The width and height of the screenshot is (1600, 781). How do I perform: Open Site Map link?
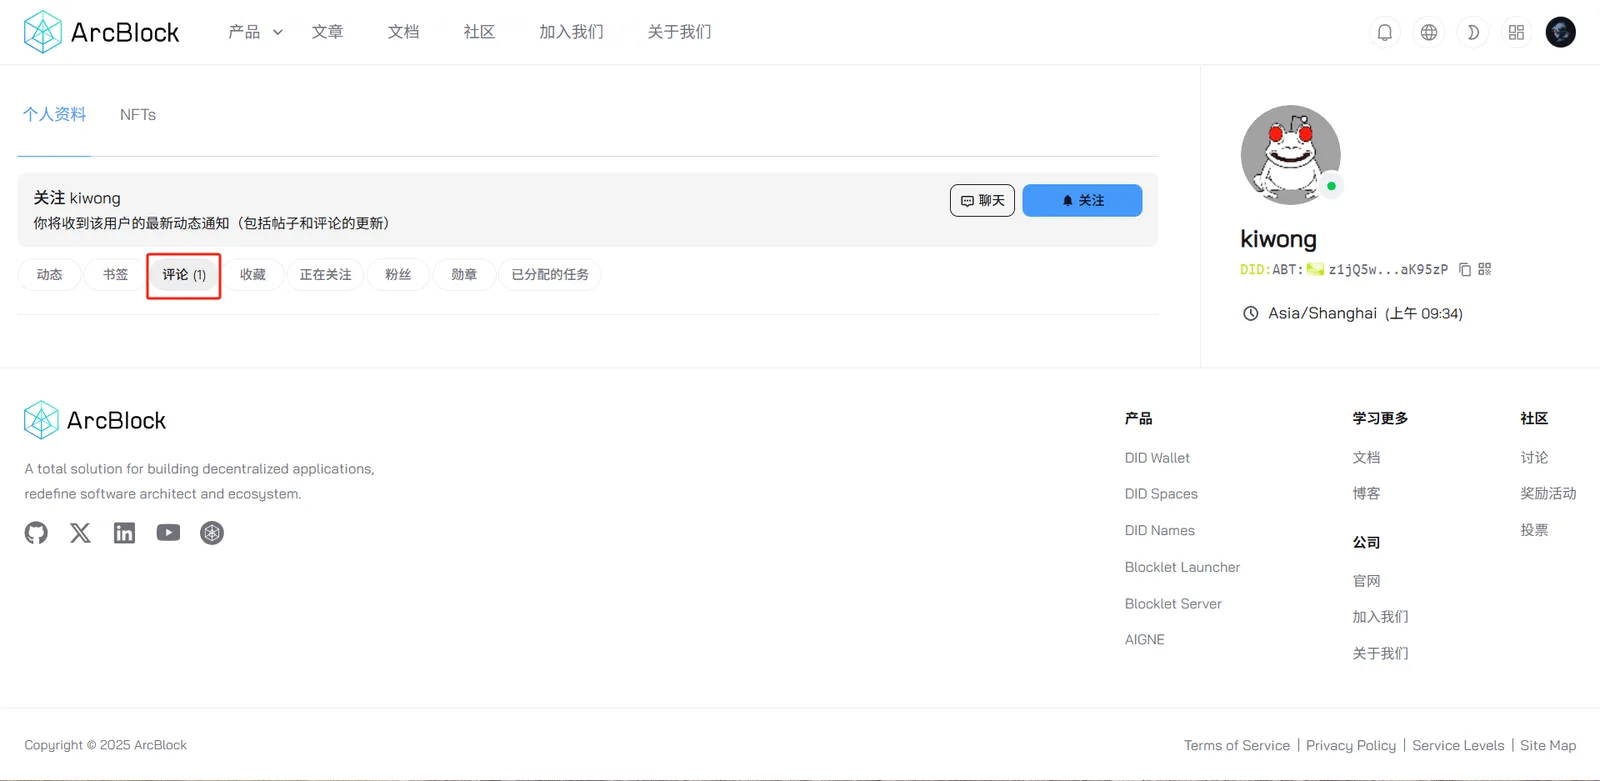coord(1548,745)
